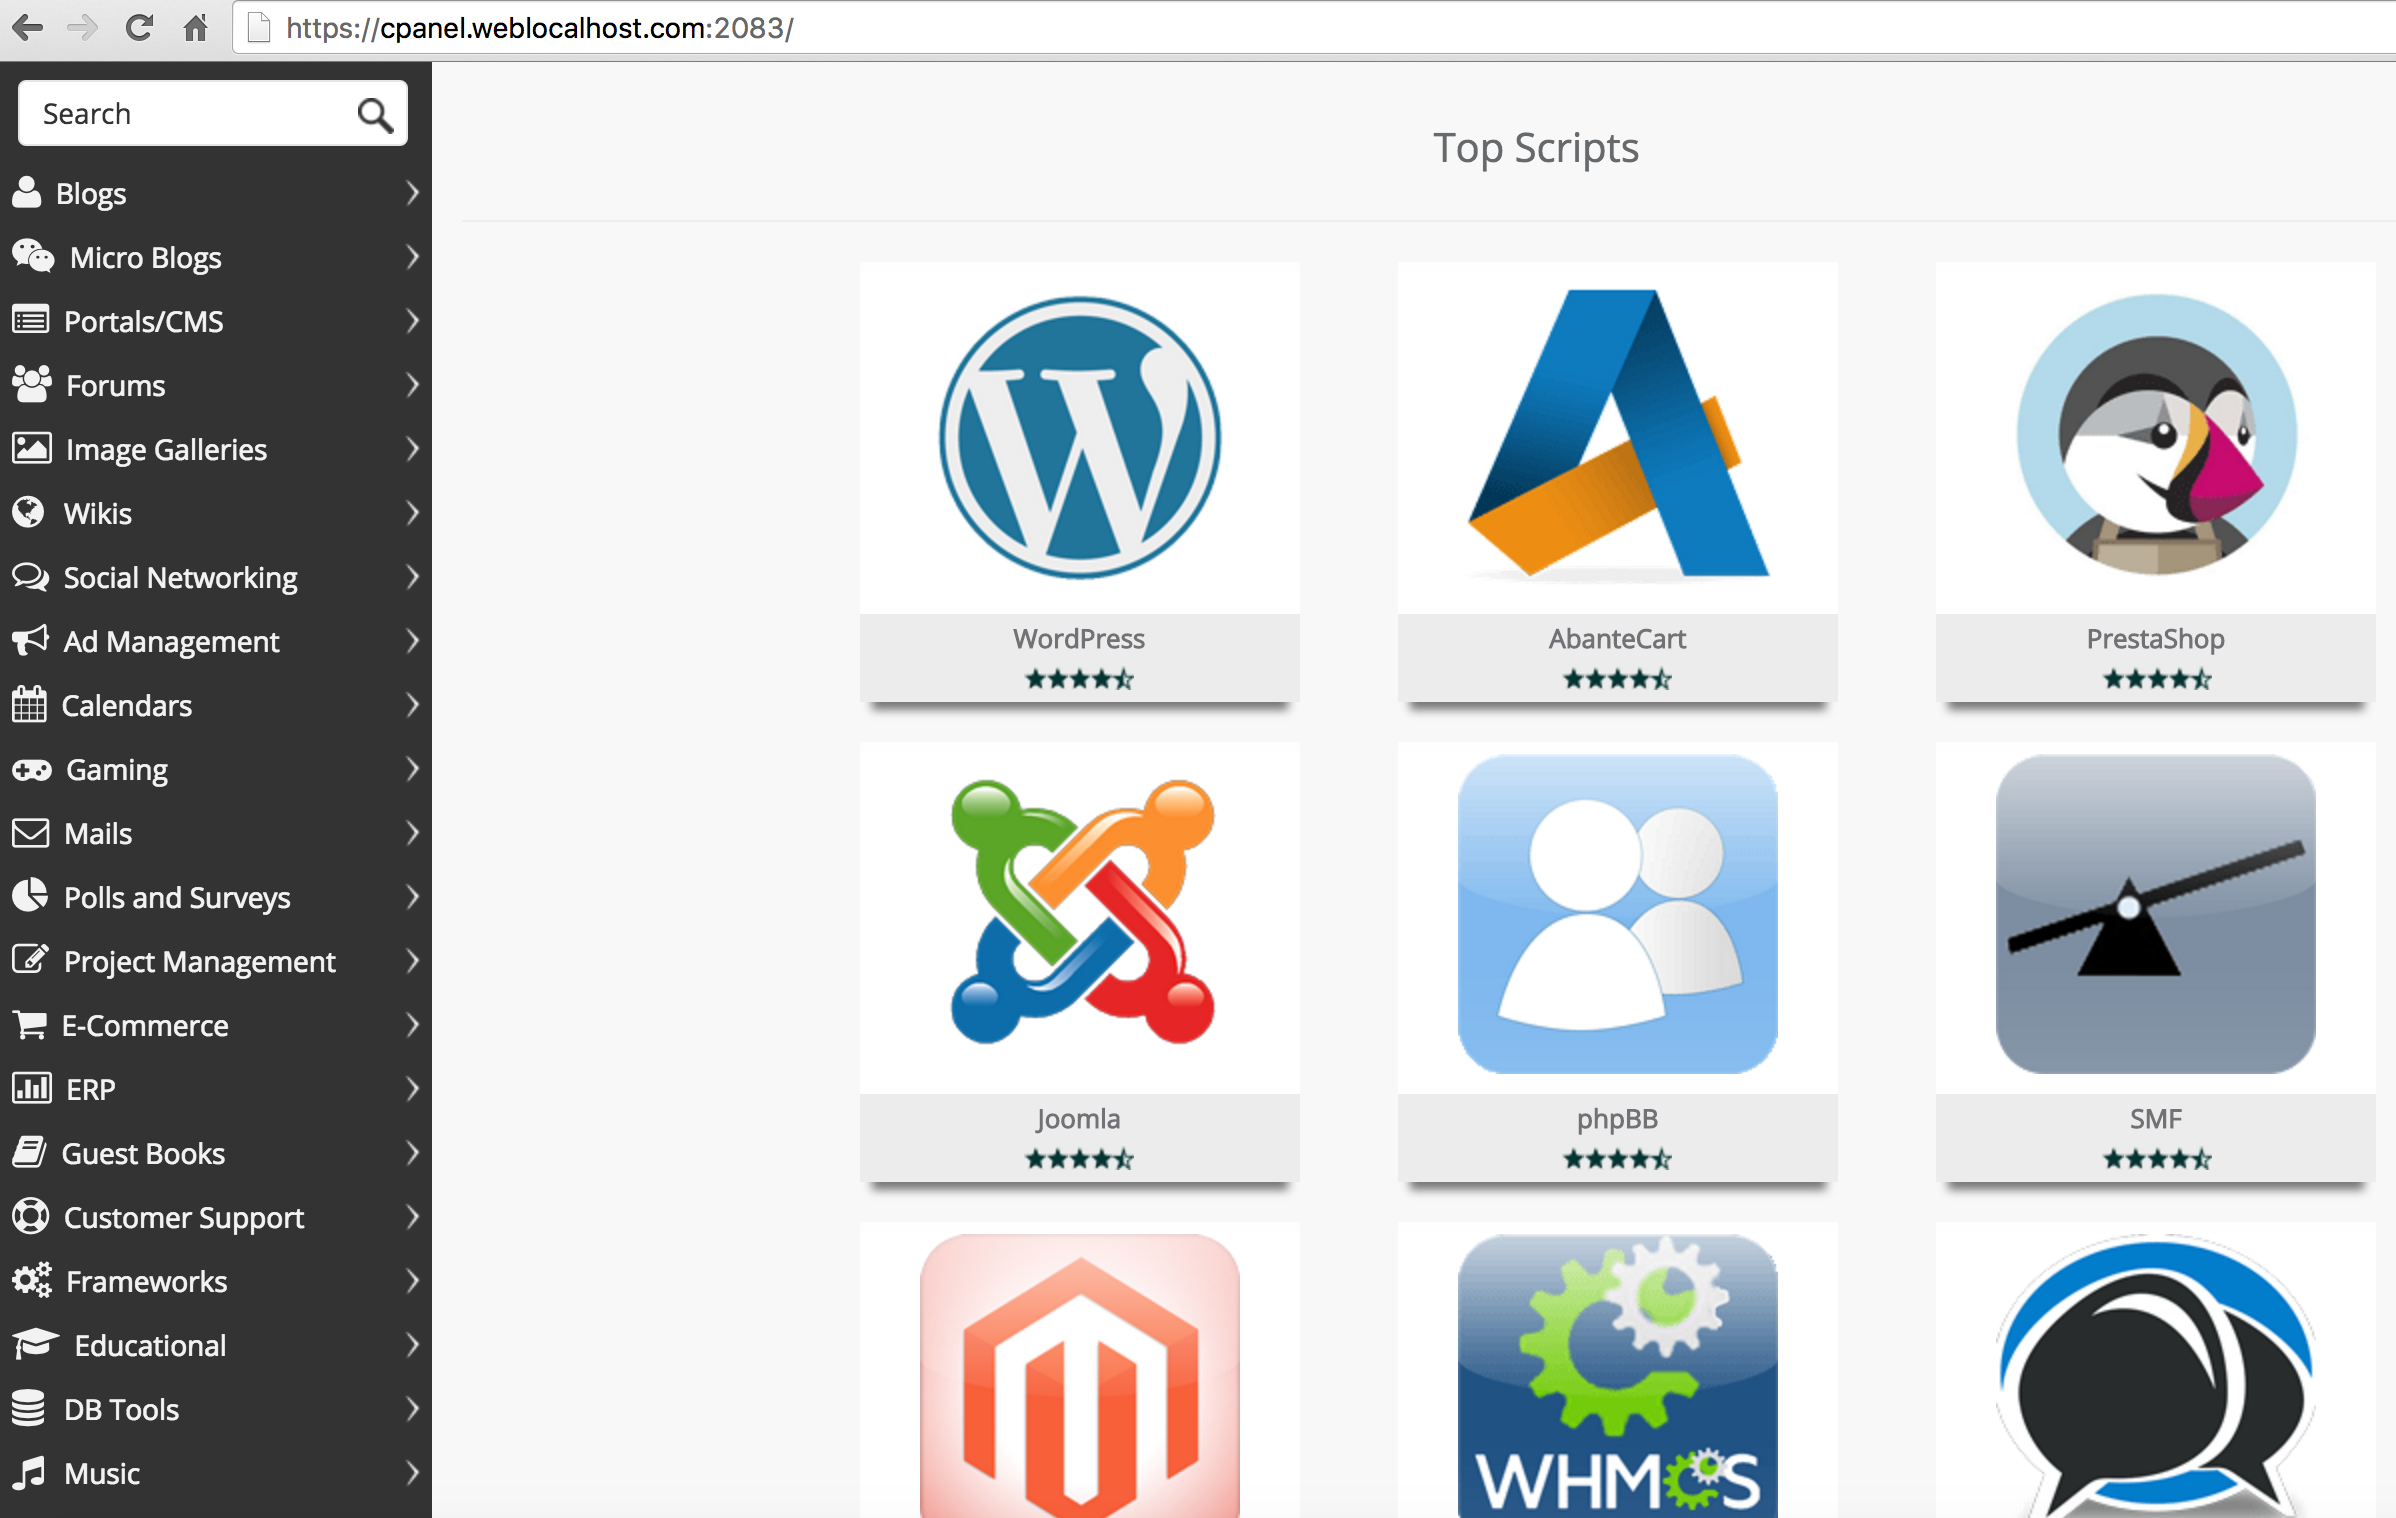This screenshot has width=2396, height=1518.
Task: Click the Joomla logo thumbnail
Action: (x=1082, y=912)
